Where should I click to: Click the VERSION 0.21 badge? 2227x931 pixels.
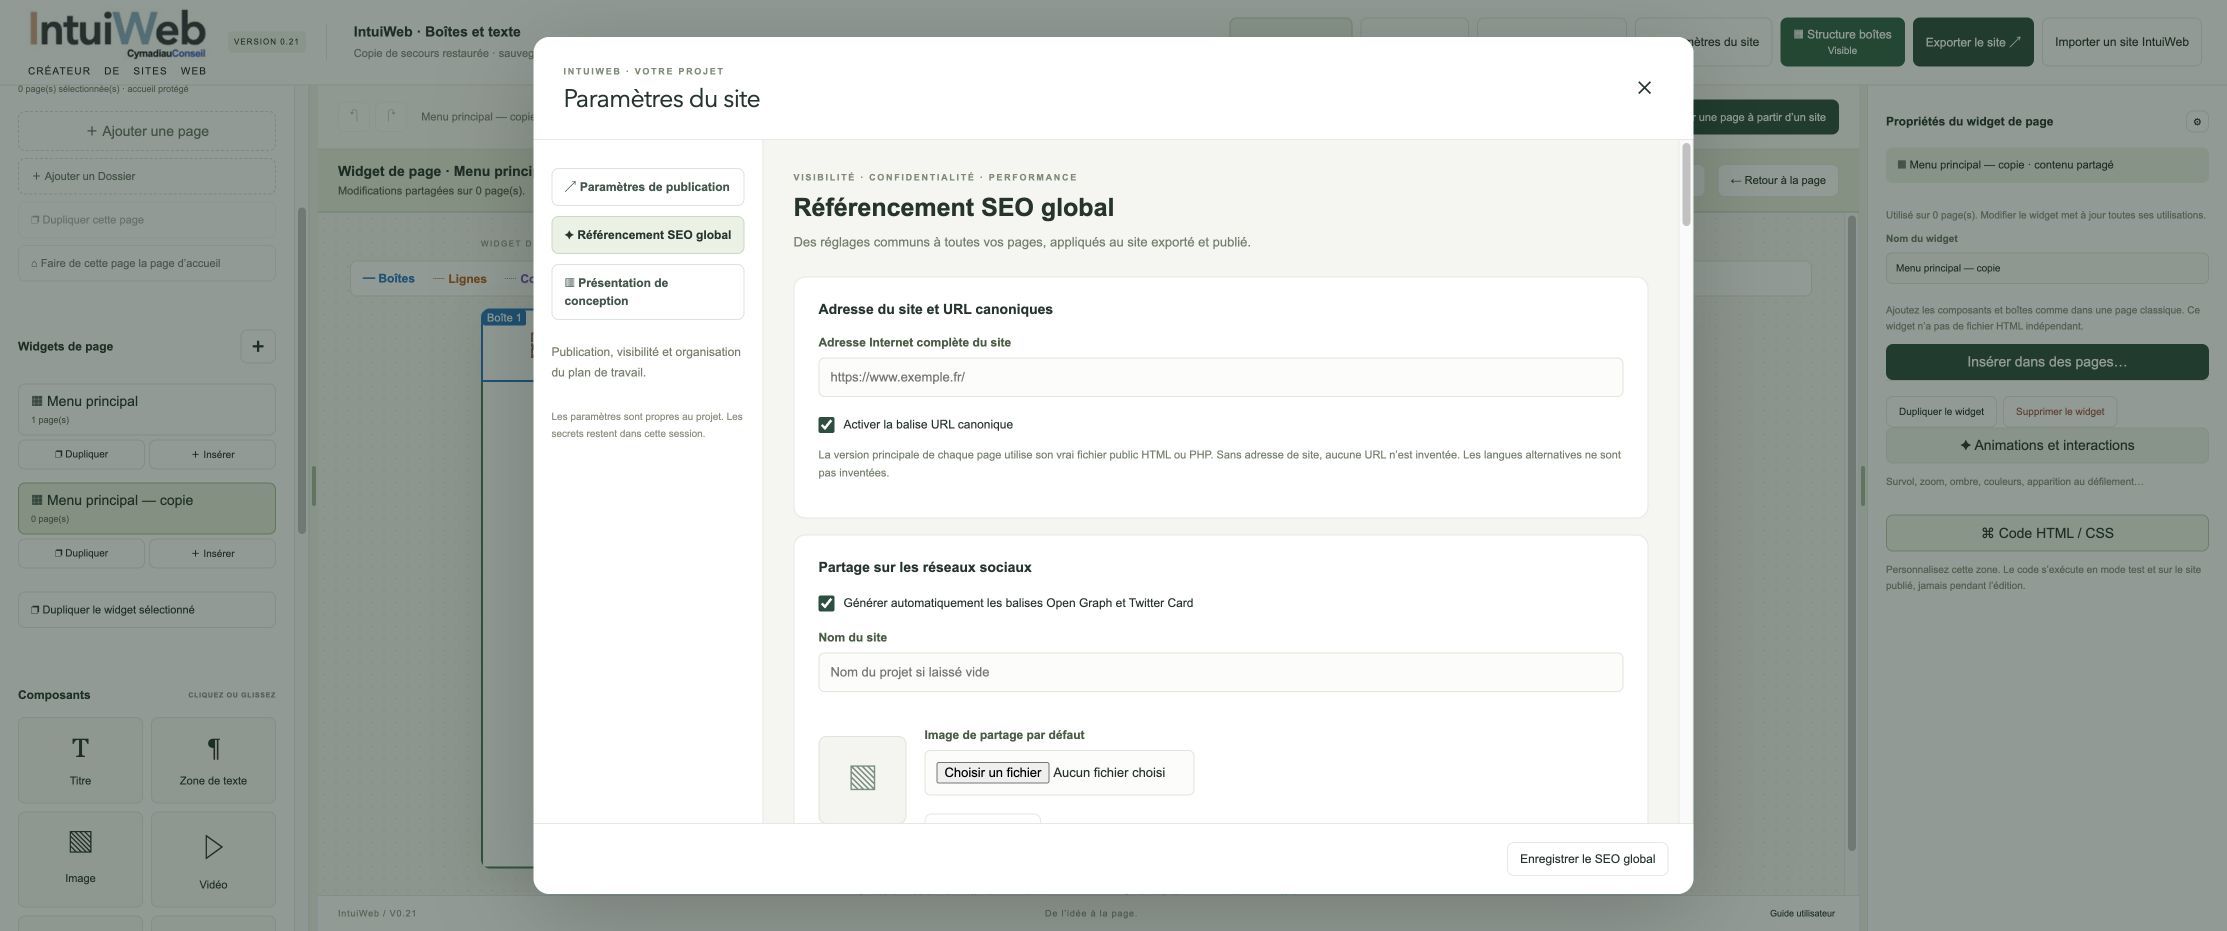point(266,42)
